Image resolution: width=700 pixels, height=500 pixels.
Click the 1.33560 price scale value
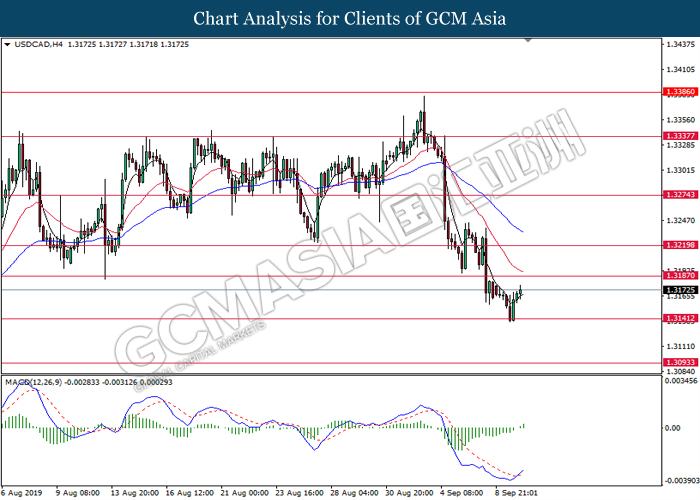(681, 120)
